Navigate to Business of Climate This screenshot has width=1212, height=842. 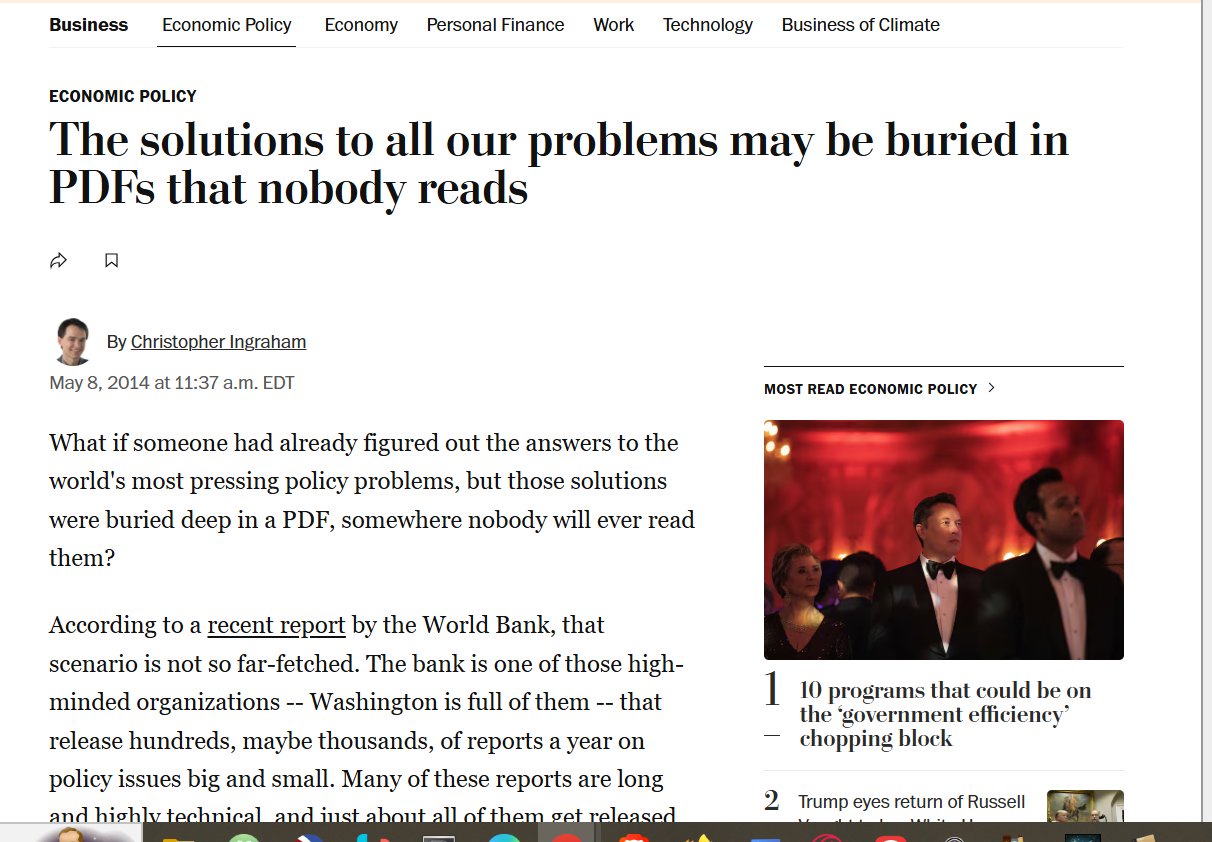[860, 25]
